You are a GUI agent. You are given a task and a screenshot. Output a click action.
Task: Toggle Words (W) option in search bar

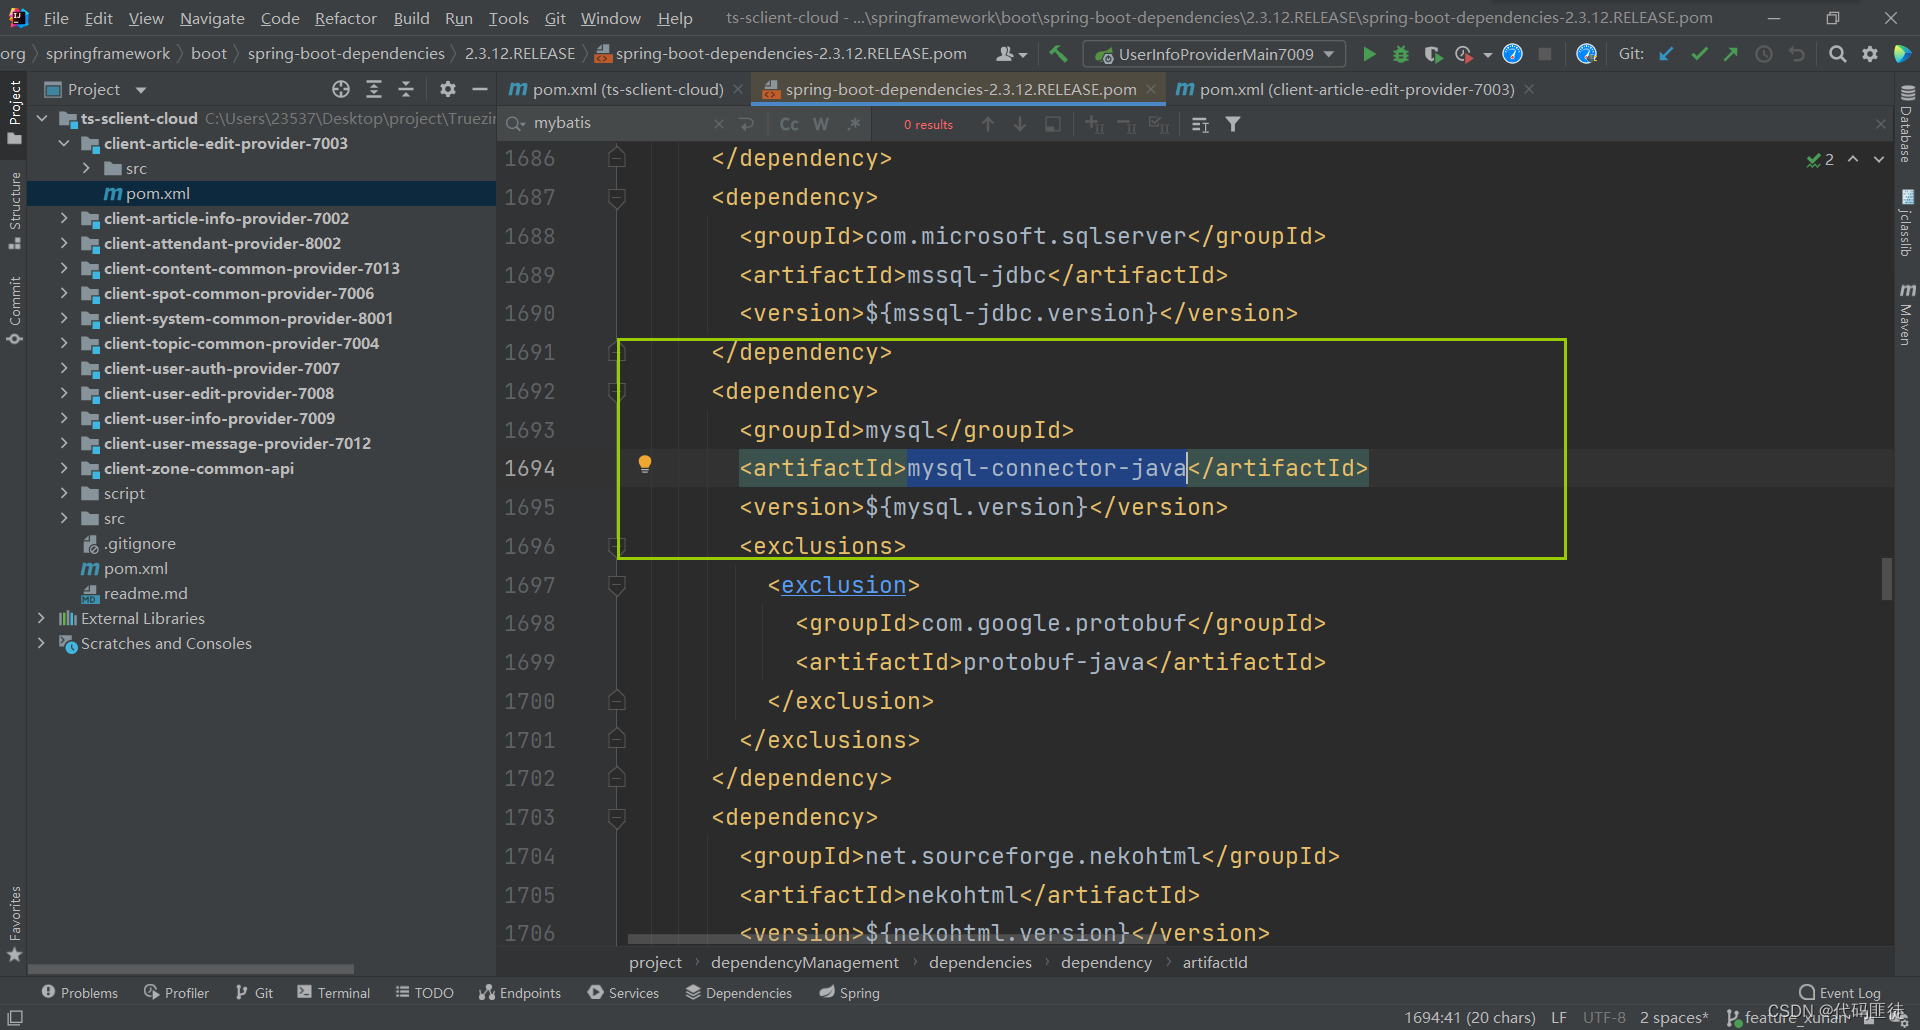click(x=821, y=124)
